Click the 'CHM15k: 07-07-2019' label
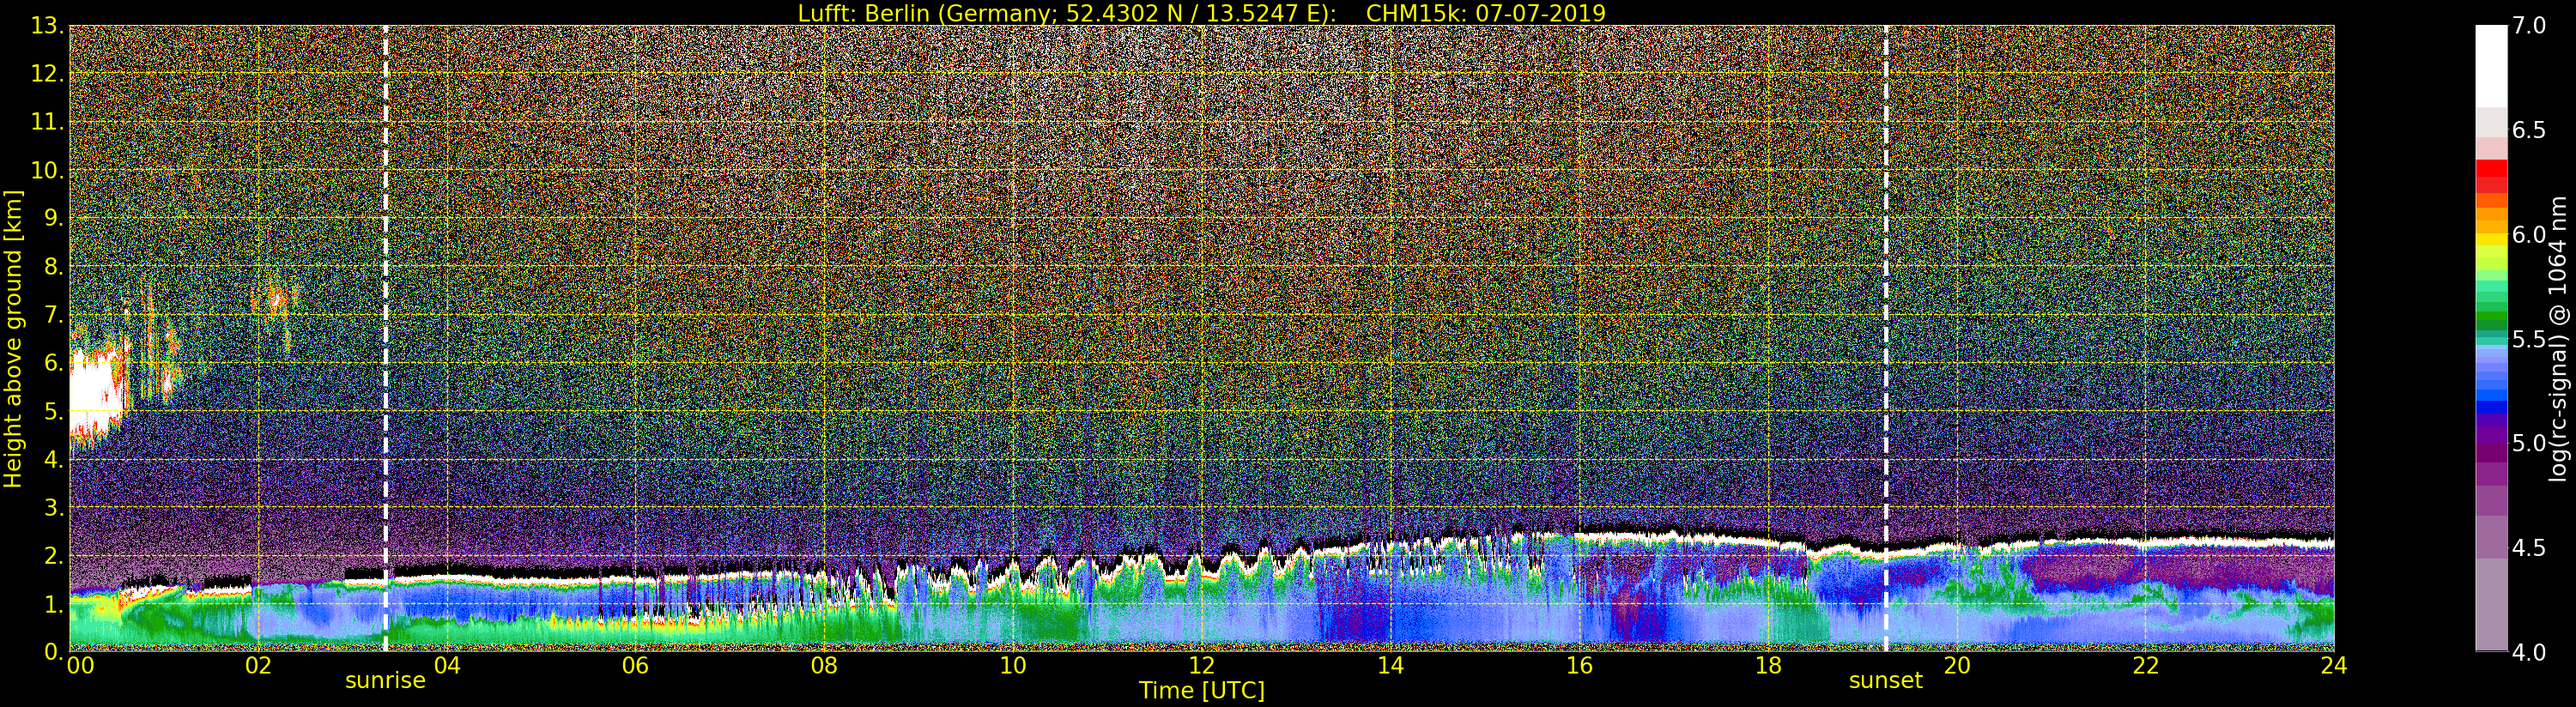The height and width of the screenshot is (707, 2576). 1486,13
